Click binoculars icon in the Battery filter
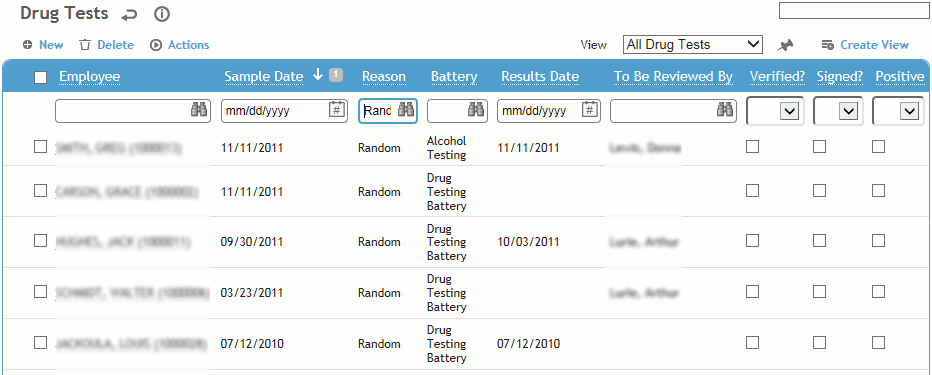 476,111
